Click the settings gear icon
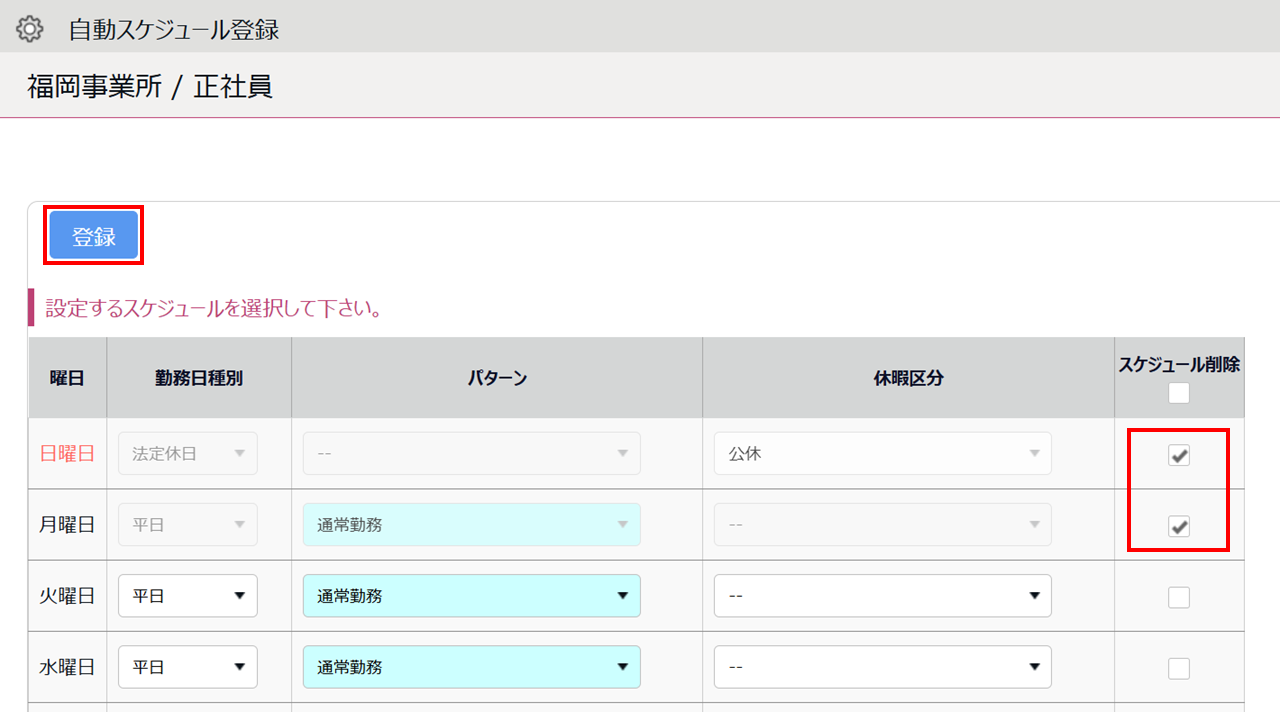This screenshot has height=712, width=1280. point(30,29)
